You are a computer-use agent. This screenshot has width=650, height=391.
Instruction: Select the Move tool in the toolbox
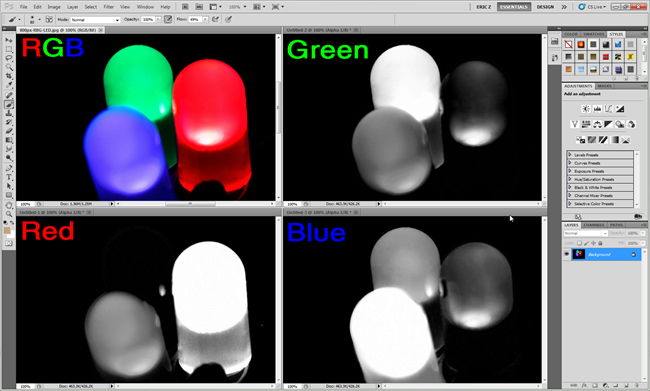click(x=9, y=40)
